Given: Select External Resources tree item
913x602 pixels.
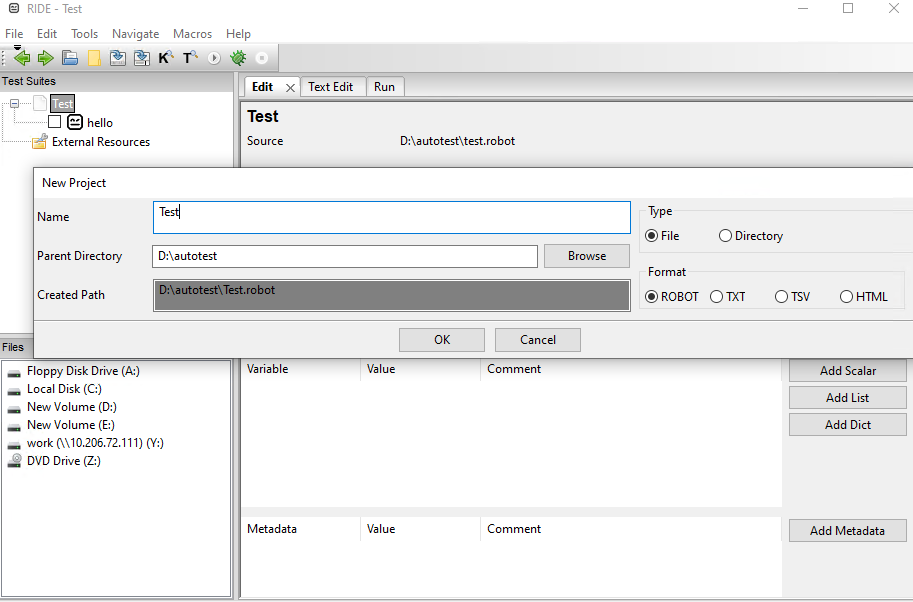Looking at the screenshot, I should [101, 141].
